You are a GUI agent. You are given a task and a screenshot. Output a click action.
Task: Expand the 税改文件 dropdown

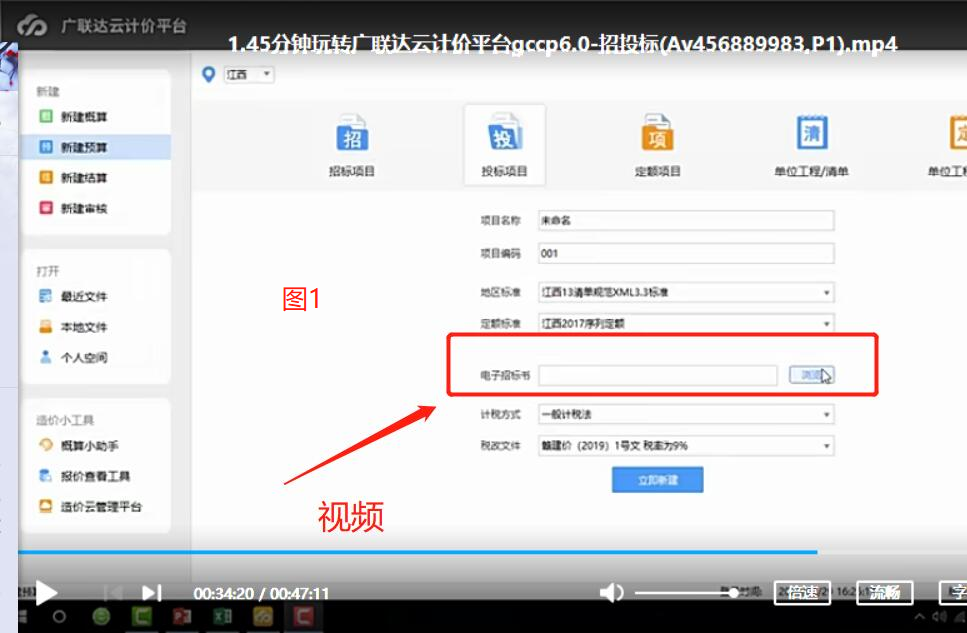(x=686, y=445)
